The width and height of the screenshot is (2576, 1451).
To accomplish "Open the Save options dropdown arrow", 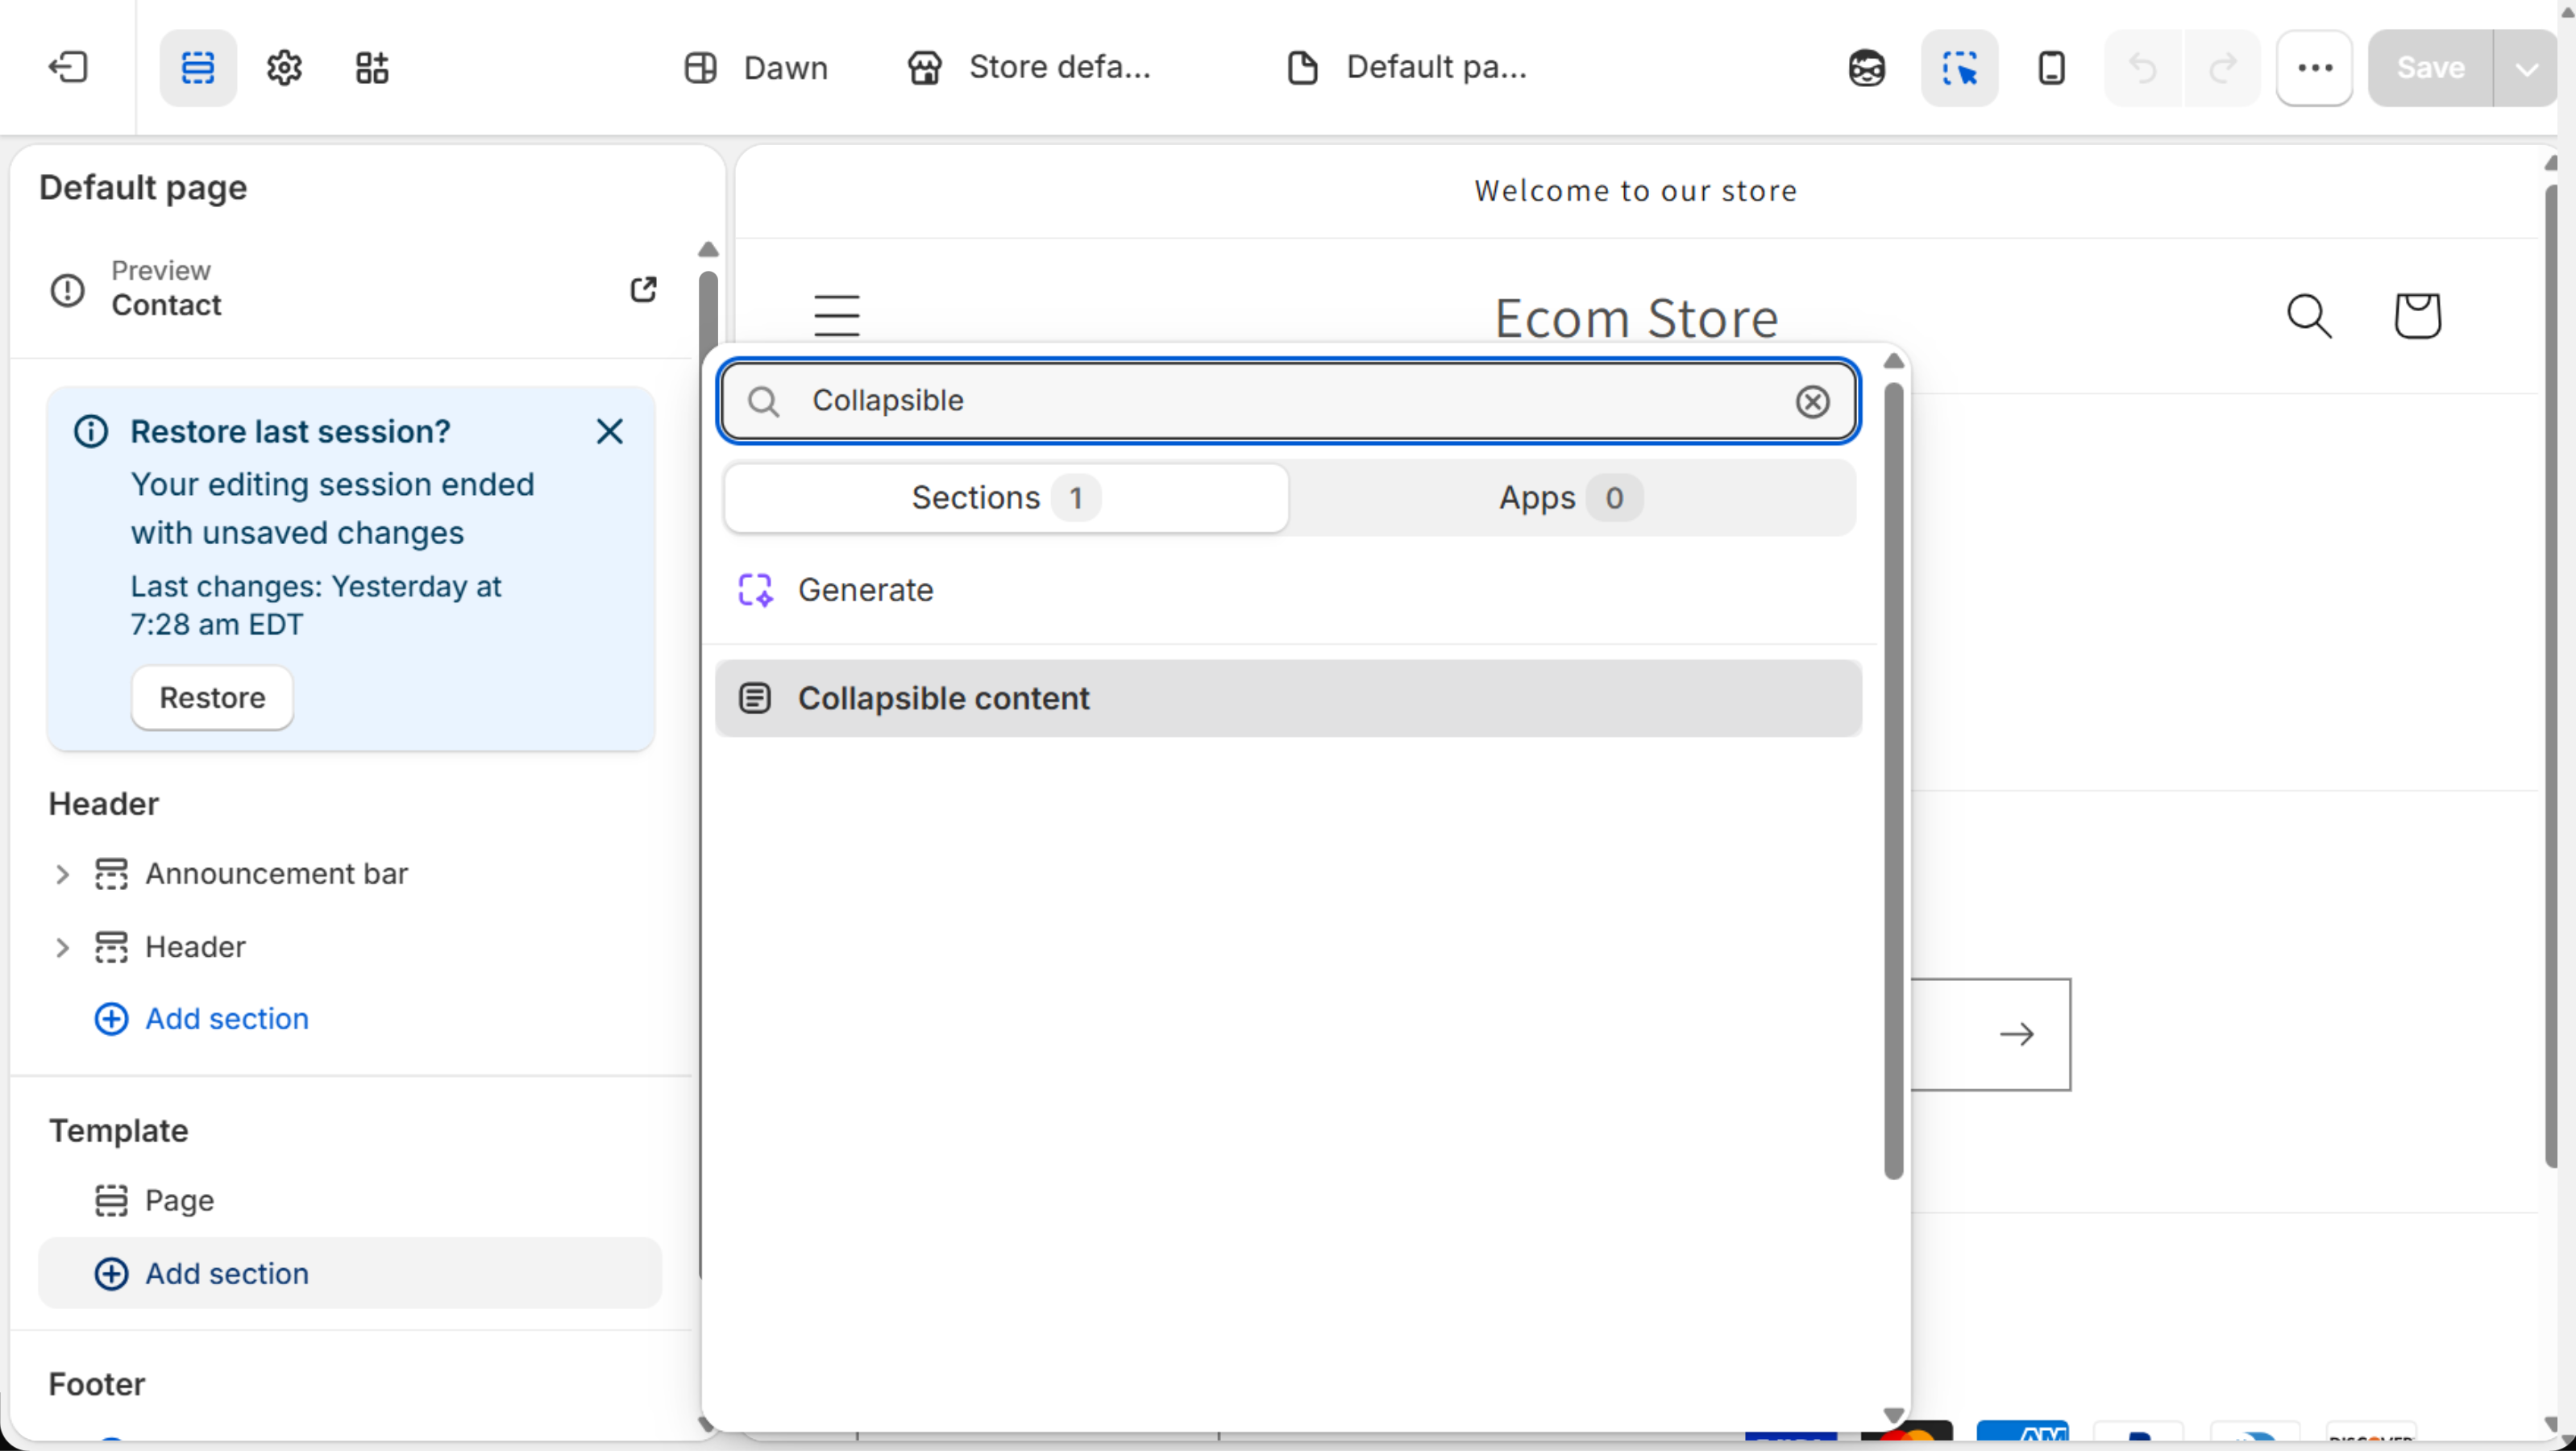I will click(x=2526, y=68).
